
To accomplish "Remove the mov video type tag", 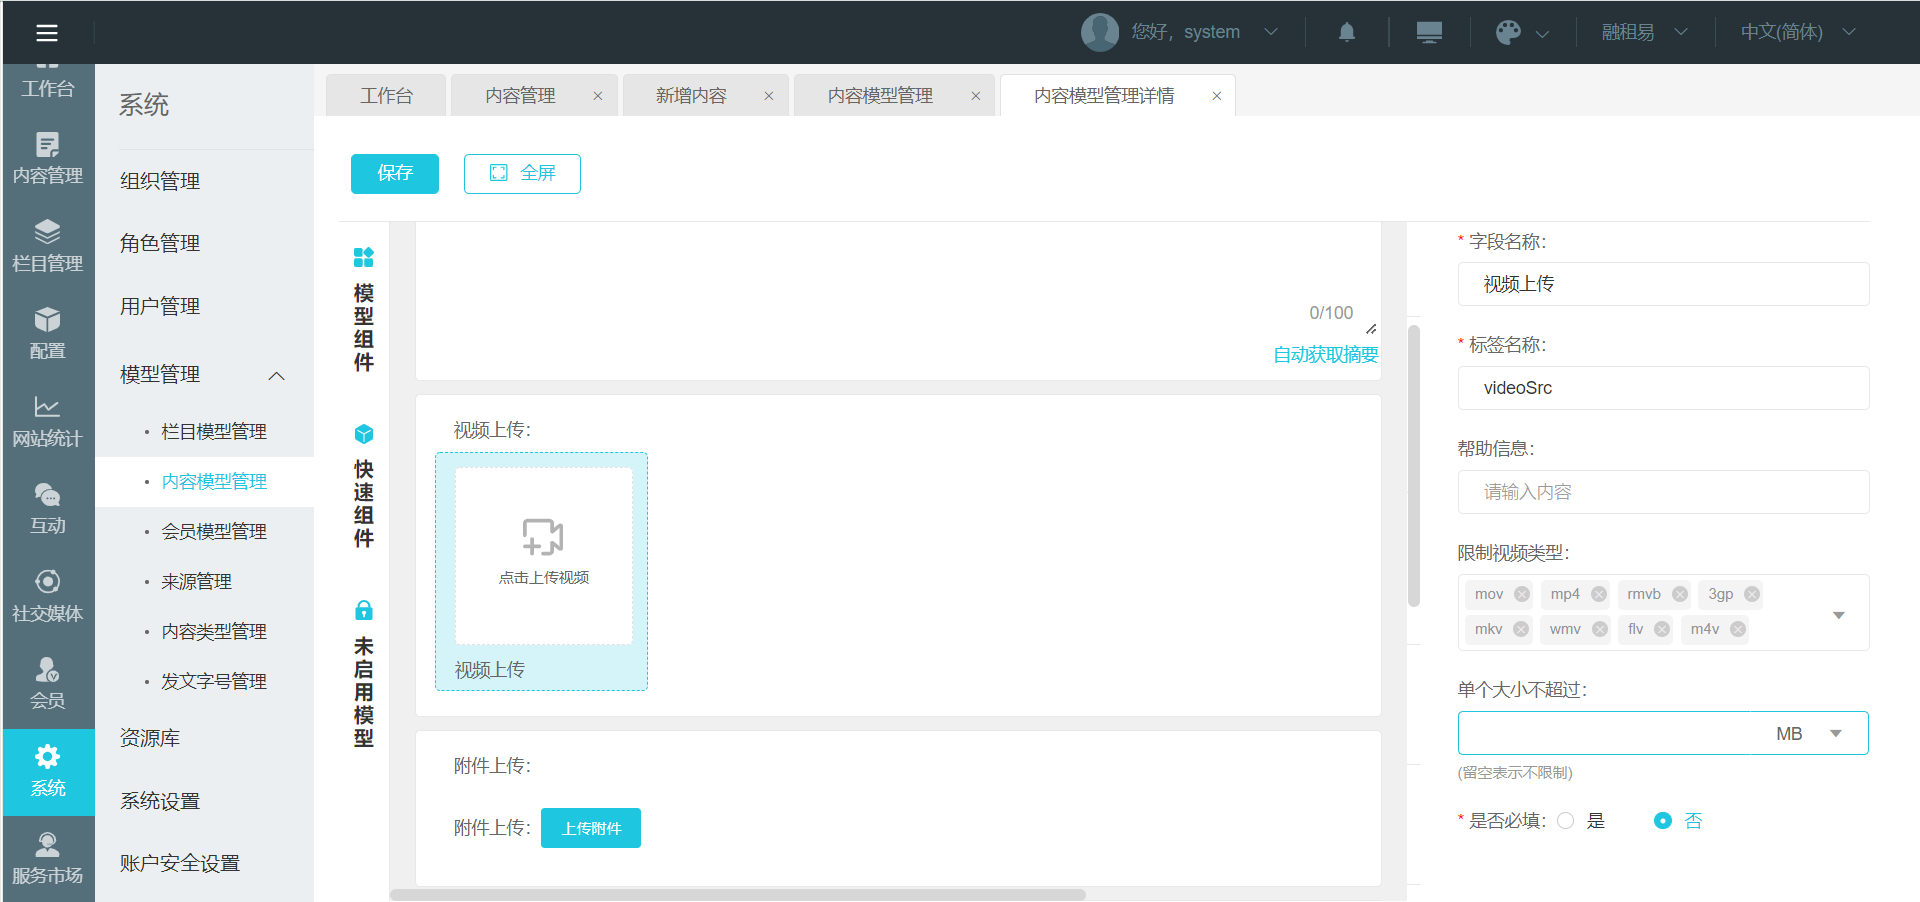I will point(1522,594).
